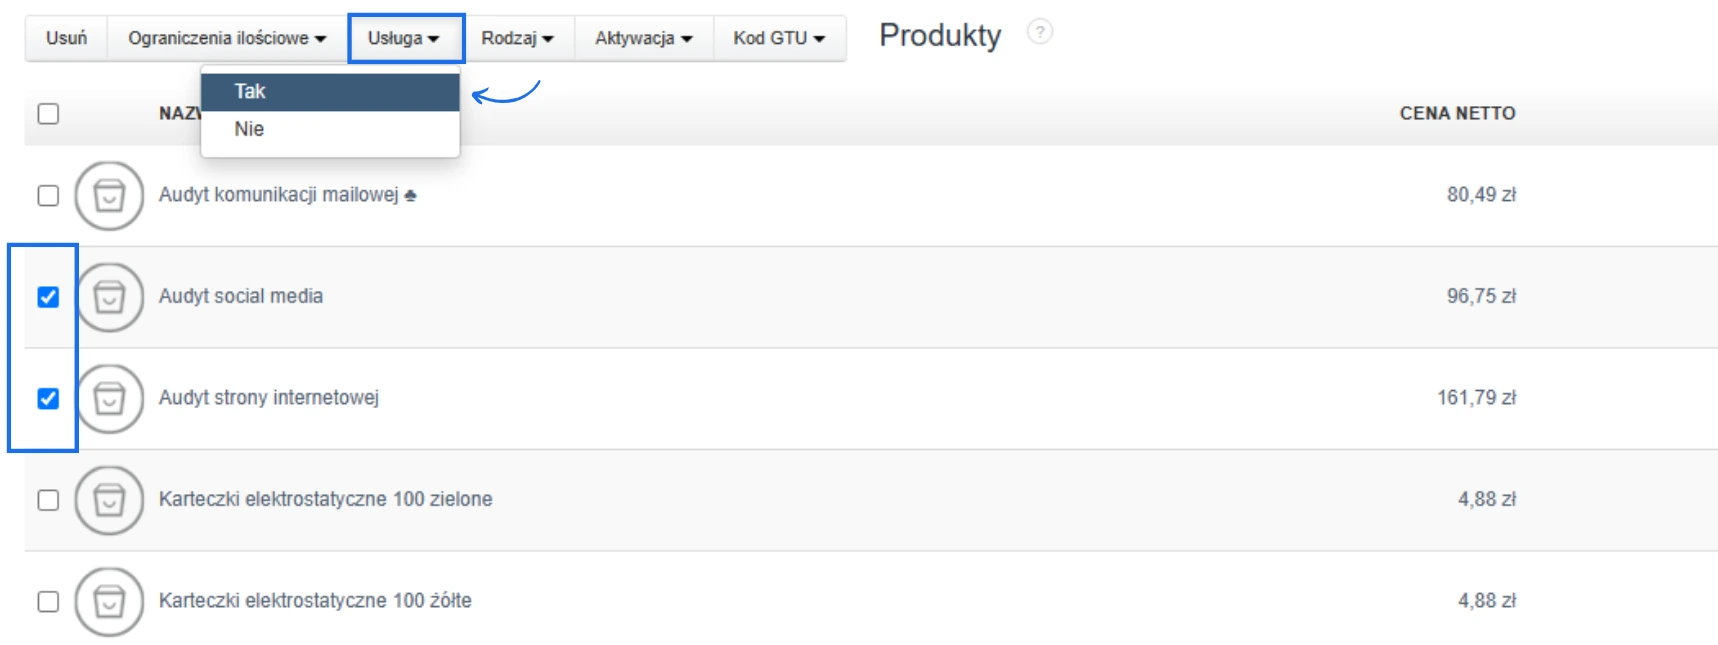This screenshot has width=1718, height=645.
Task: Click the small symbol after Audyt komunikacji mailowej
Action: pyautogui.click(x=410, y=195)
